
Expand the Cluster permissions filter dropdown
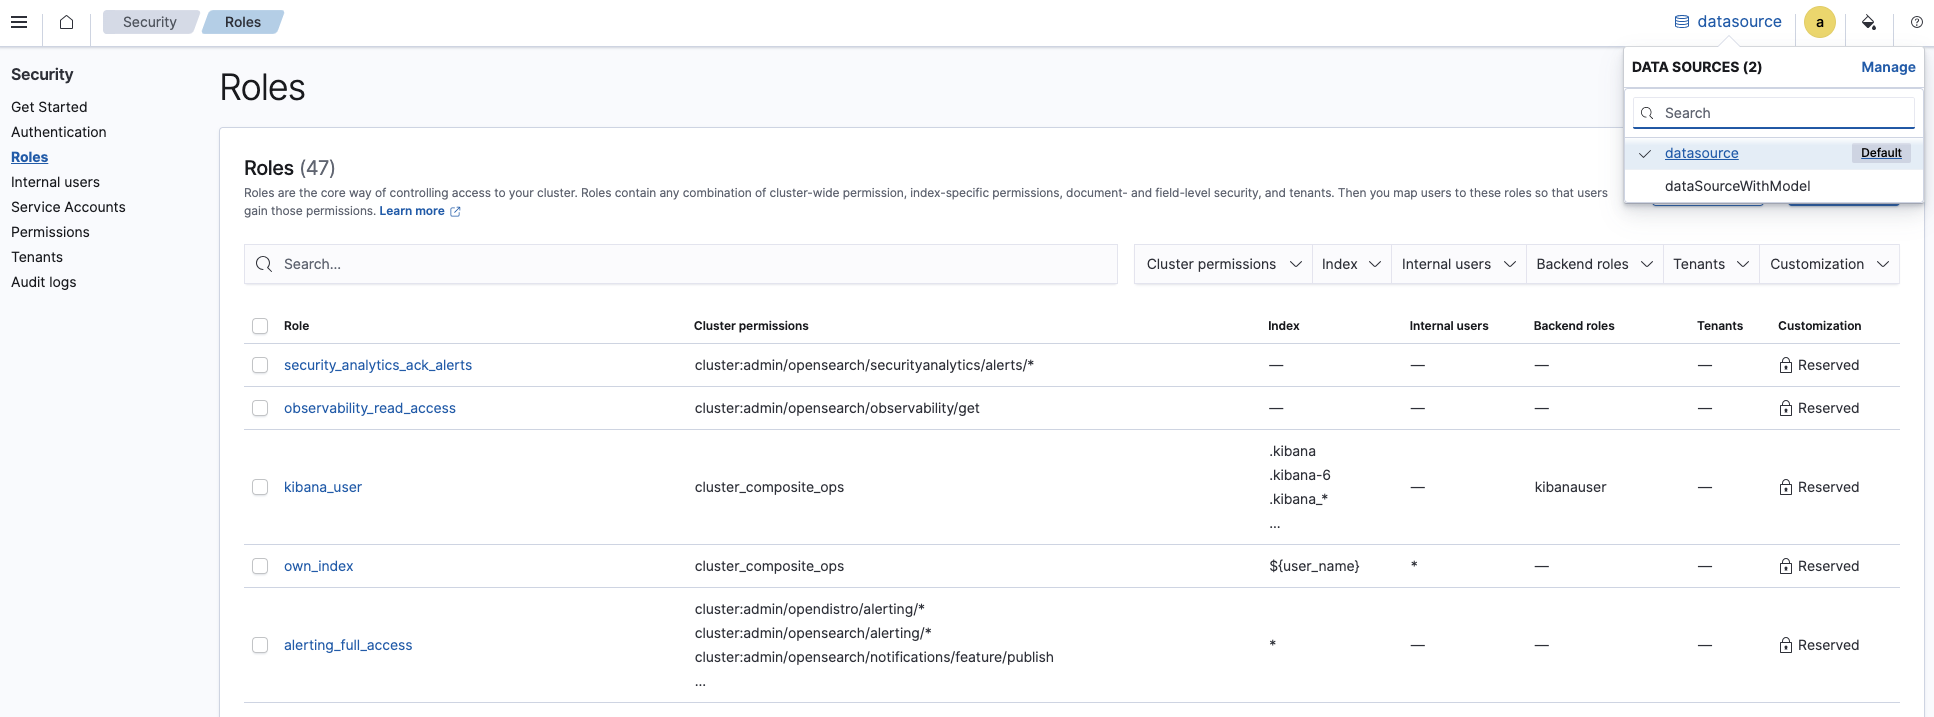1223,264
